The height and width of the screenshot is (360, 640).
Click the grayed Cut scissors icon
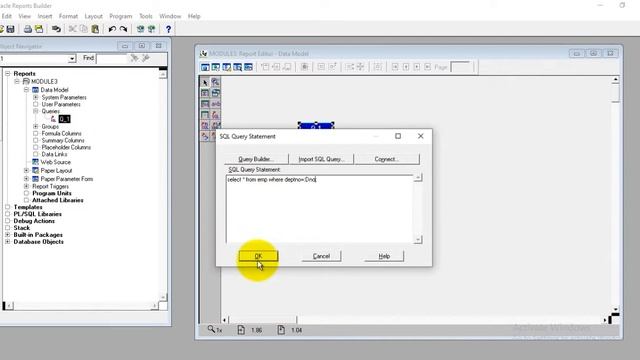73,29
